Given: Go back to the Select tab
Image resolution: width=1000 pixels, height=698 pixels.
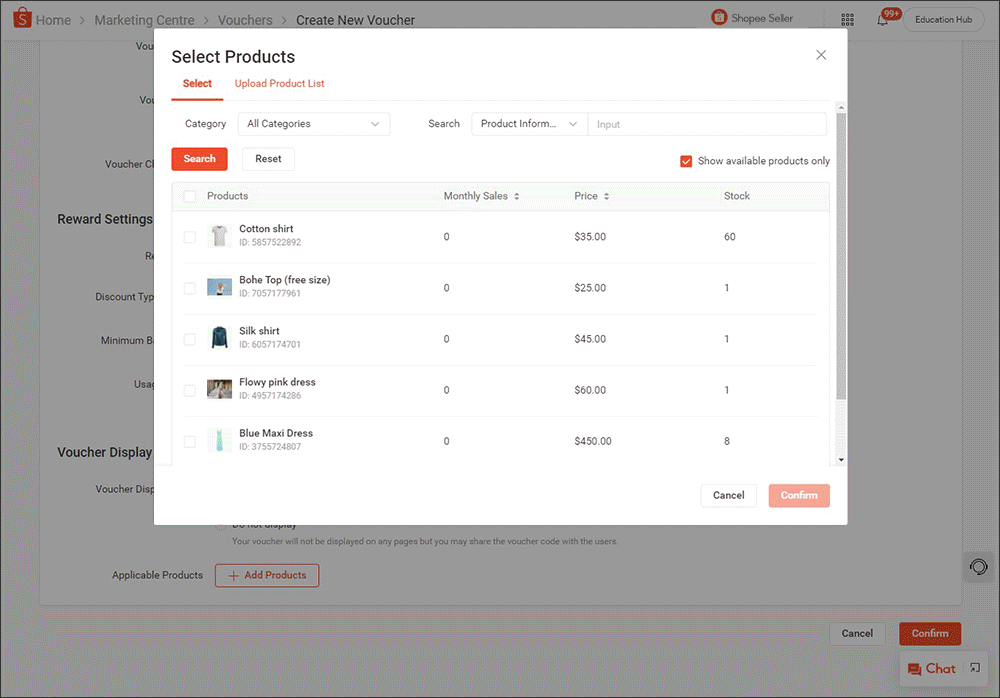Looking at the screenshot, I should click(197, 84).
